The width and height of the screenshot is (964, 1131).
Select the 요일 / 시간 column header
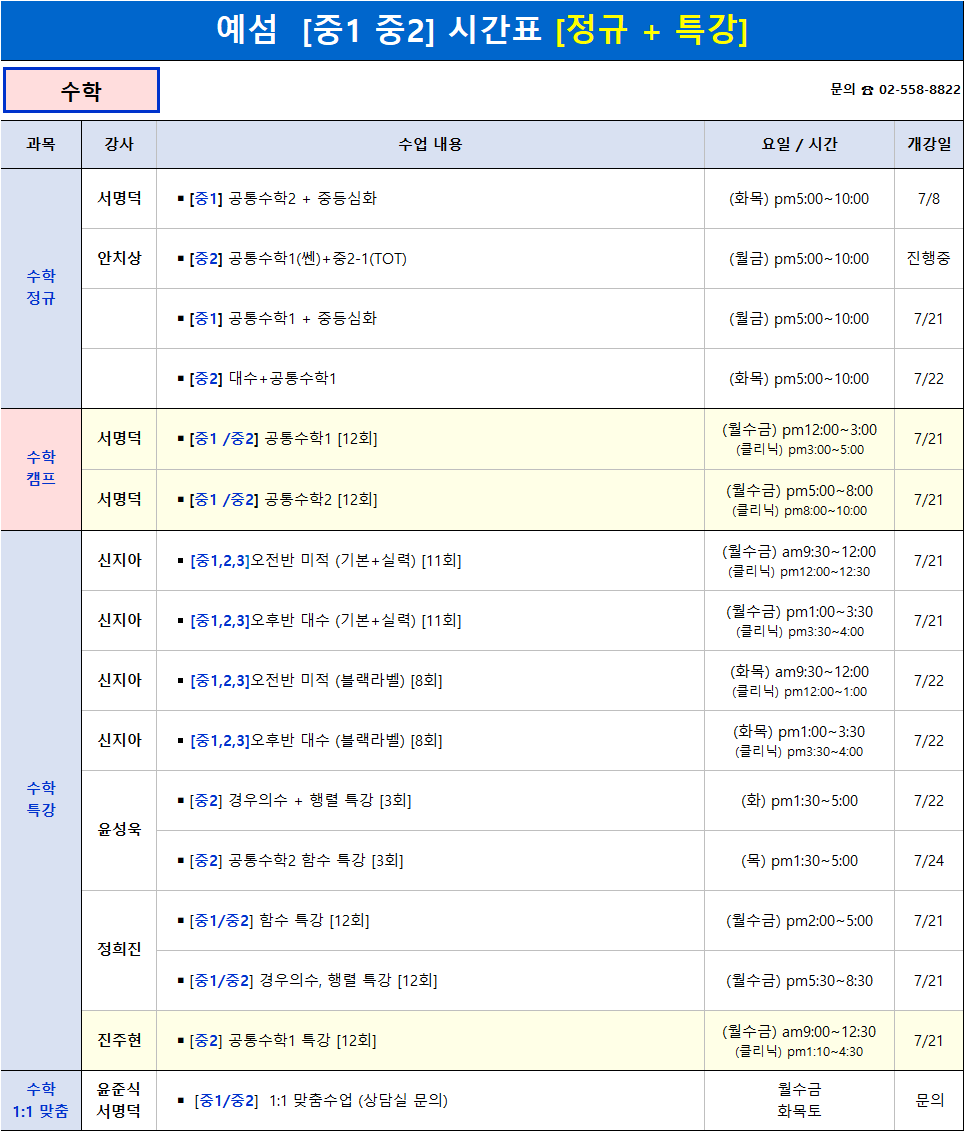tap(799, 144)
